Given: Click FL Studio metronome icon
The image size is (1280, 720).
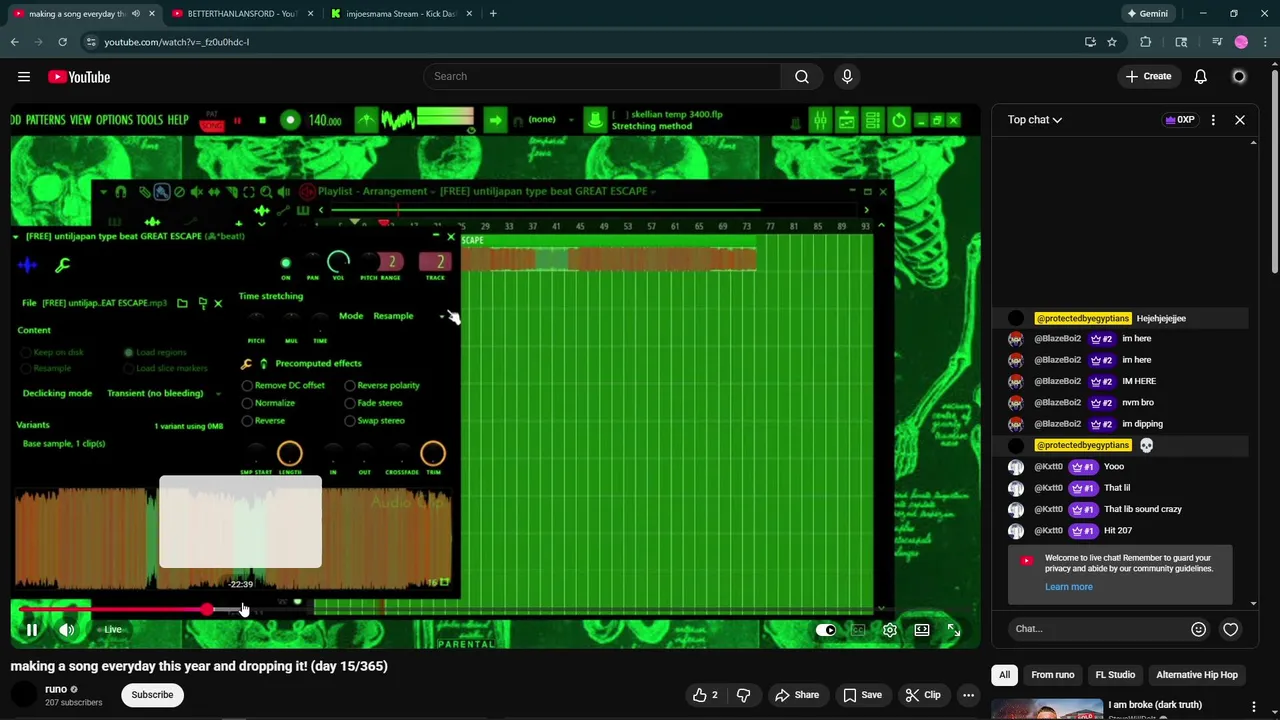Looking at the screenshot, I should point(366,121).
